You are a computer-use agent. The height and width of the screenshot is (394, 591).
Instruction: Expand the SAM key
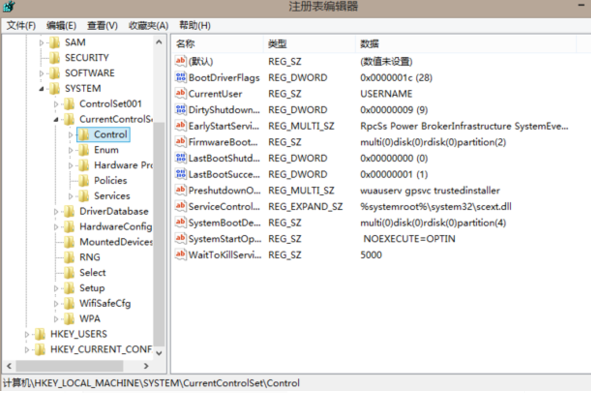(x=41, y=43)
